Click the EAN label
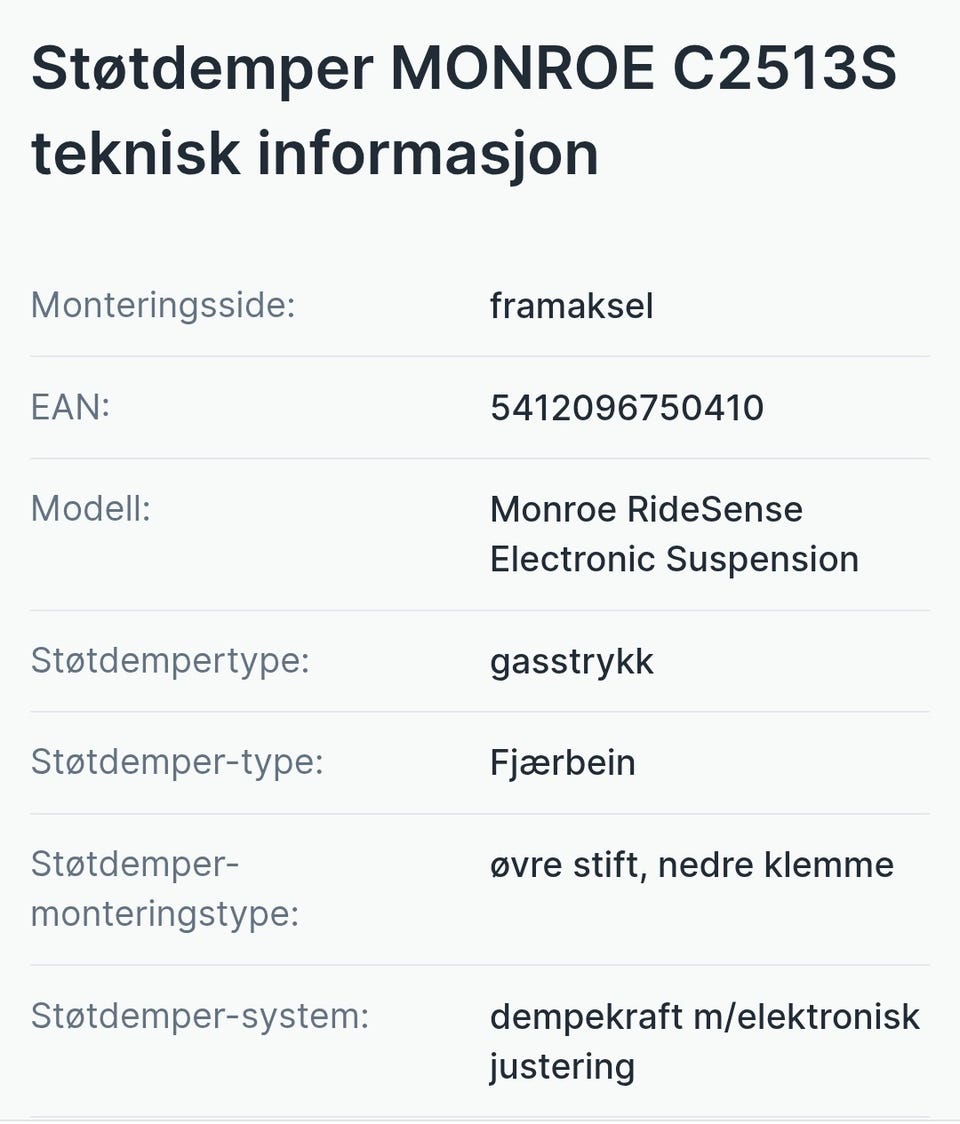The image size is (960, 1124). click(70, 407)
